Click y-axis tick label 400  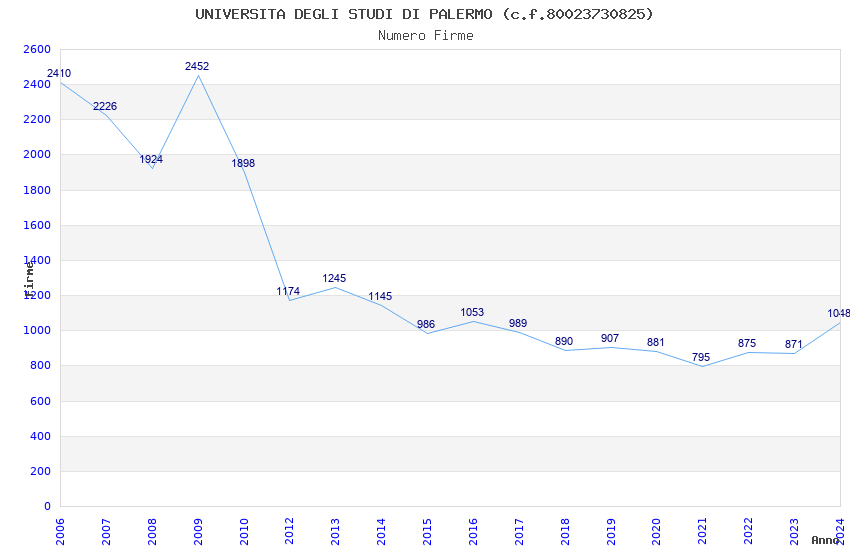point(41,436)
